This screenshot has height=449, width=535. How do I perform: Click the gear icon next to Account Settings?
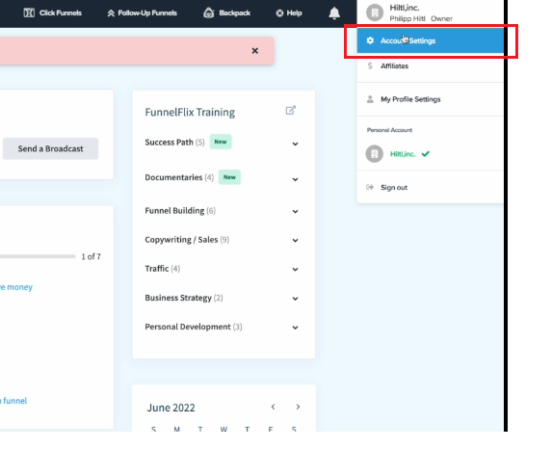370,41
